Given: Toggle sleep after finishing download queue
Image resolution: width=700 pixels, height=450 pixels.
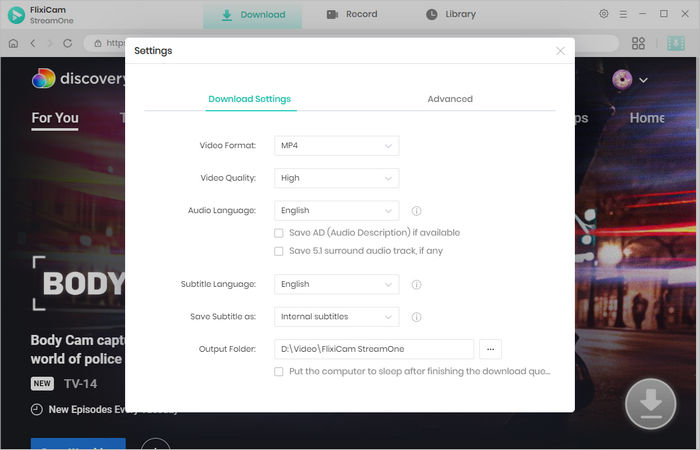Looking at the screenshot, I should click(x=279, y=371).
